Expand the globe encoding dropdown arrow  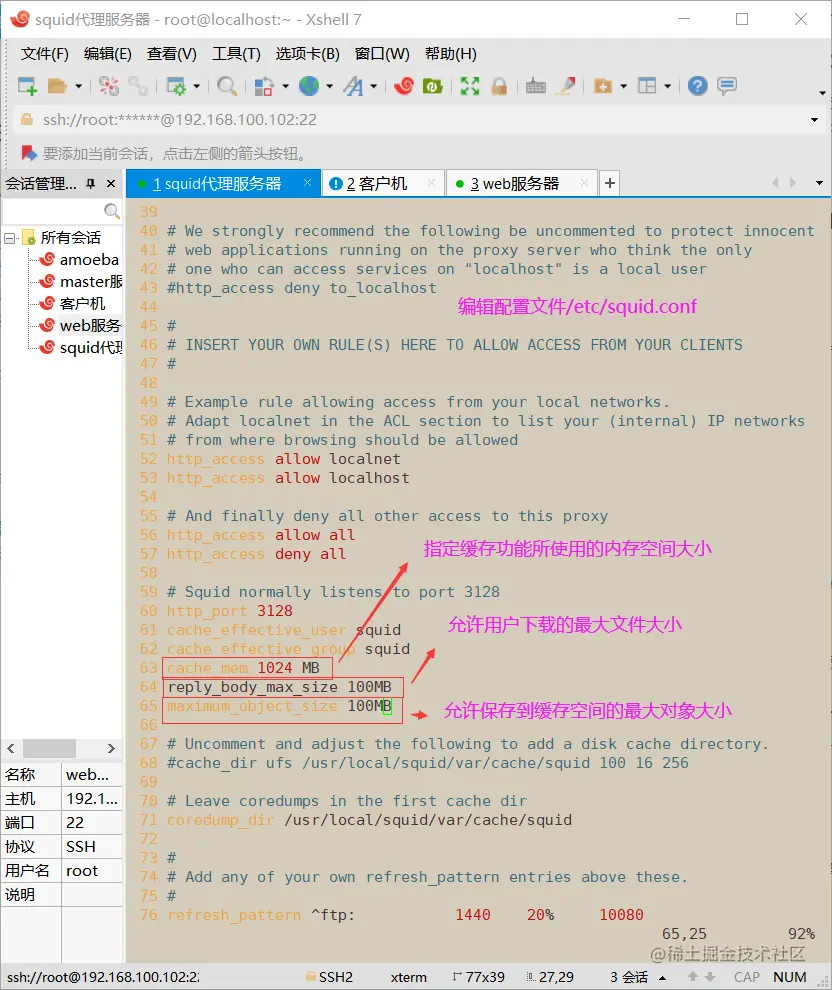[x=329, y=86]
